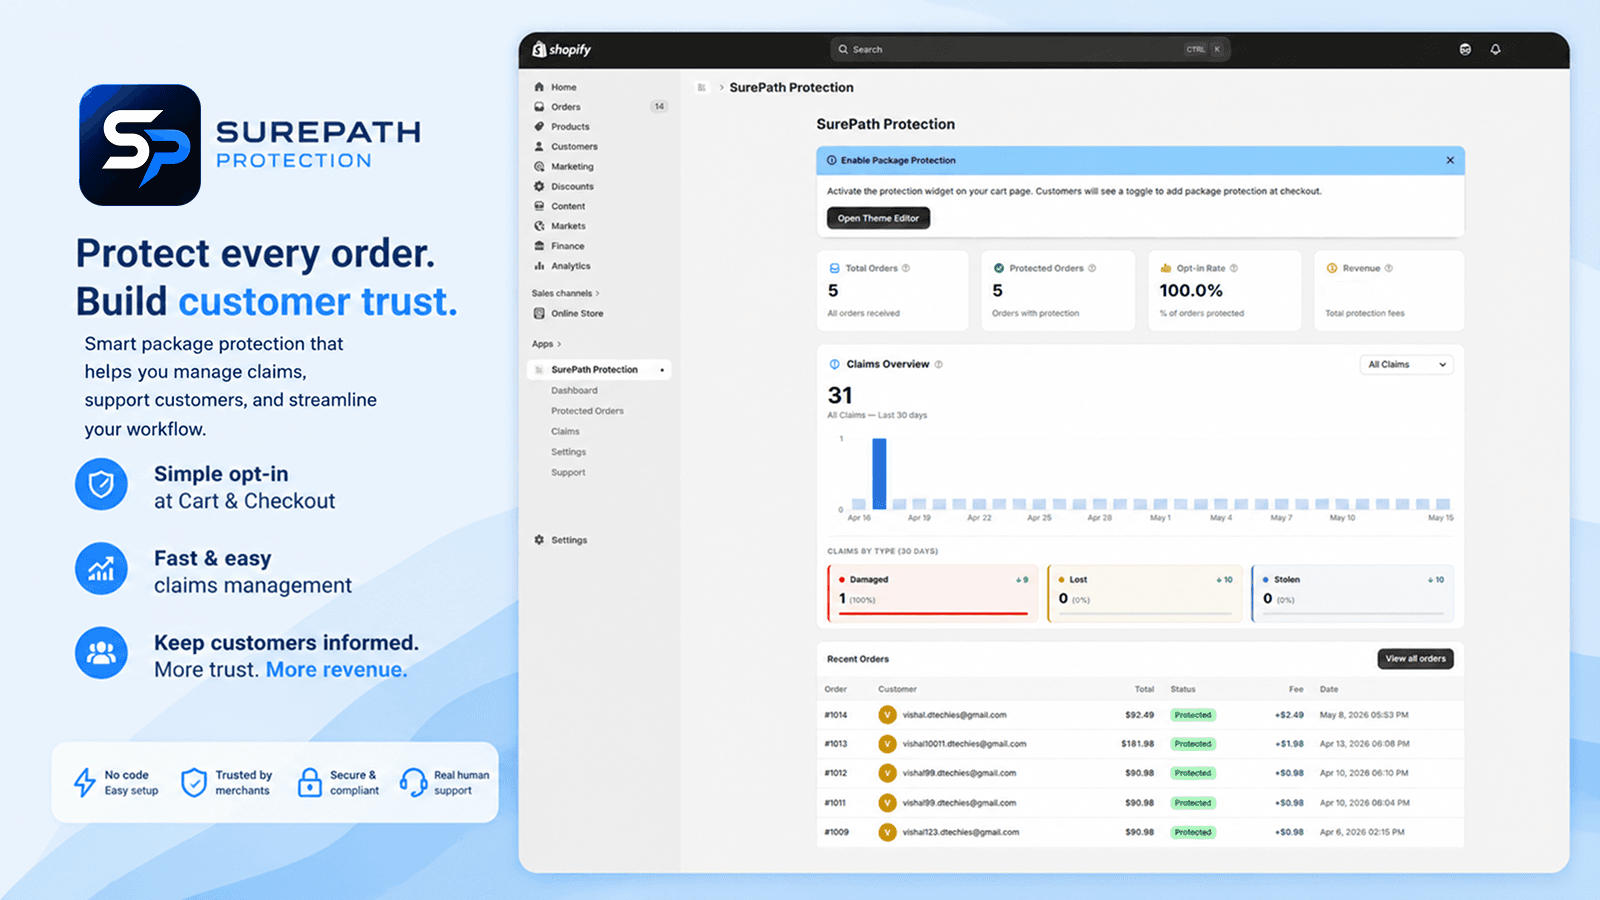Click the info icon next to Protected Orders
This screenshot has height=900, width=1600.
[x=1092, y=268]
